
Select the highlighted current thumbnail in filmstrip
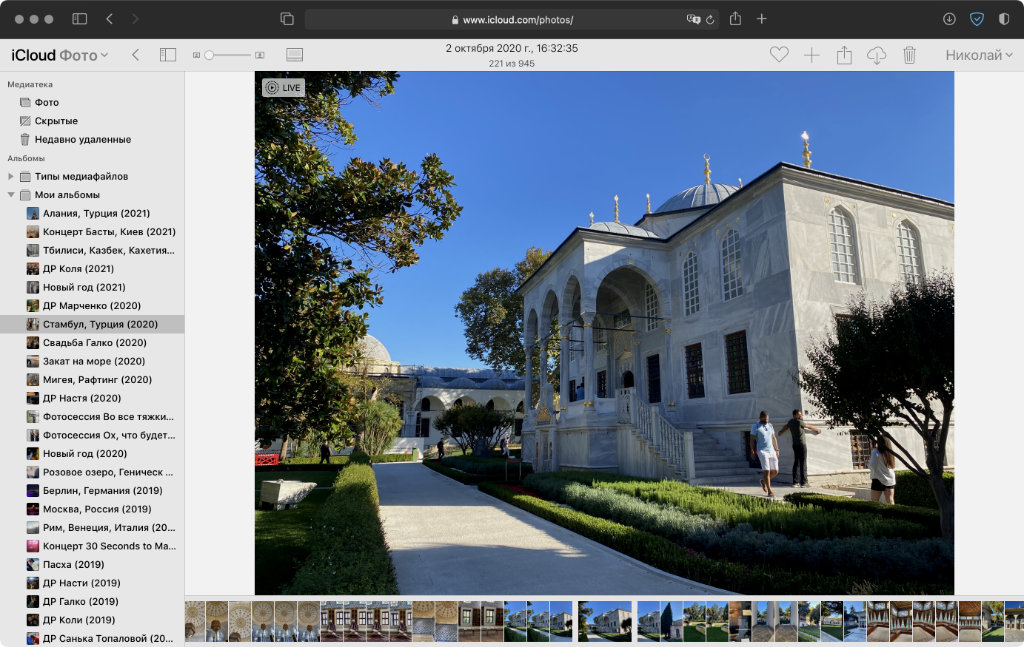tap(605, 621)
